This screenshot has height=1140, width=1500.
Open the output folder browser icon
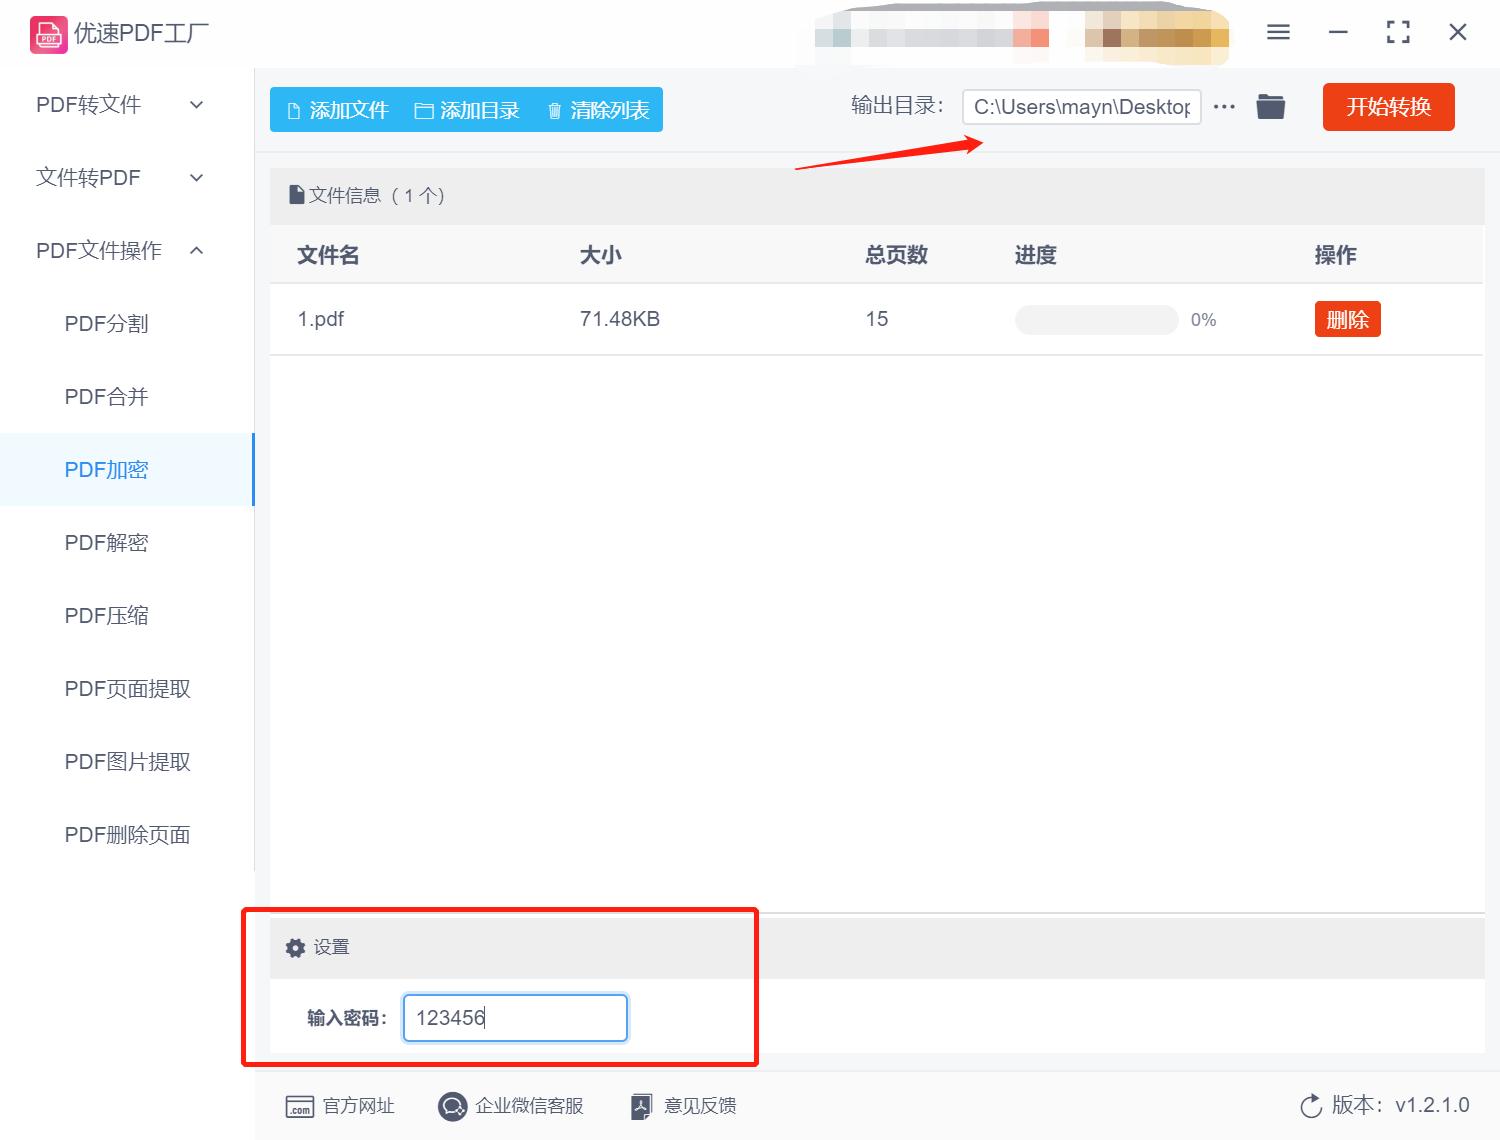point(1270,106)
